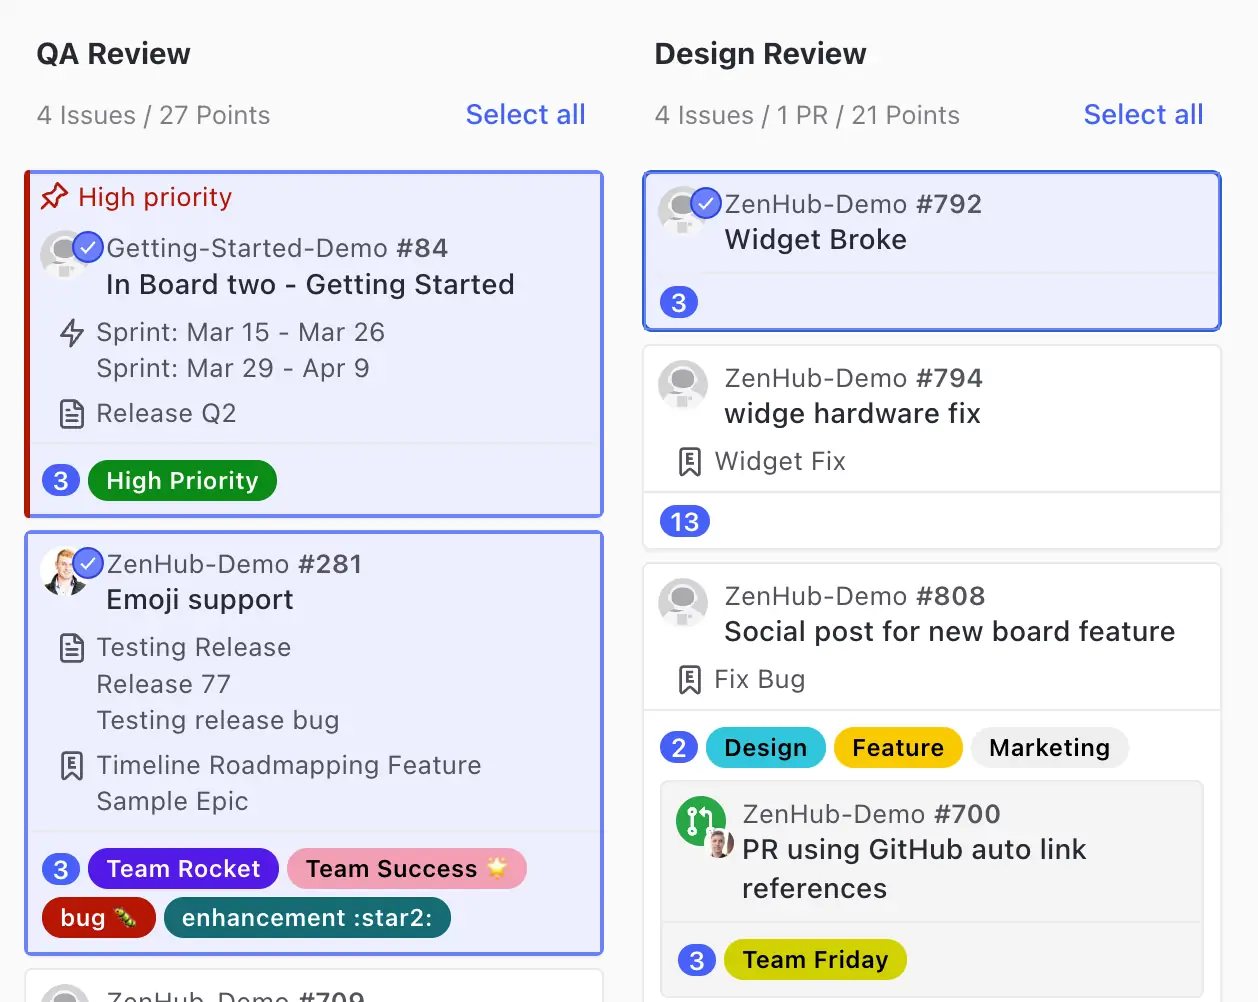Click the Release 77 text
The height and width of the screenshot is (1002, 1258).
(x=163, y=685)
